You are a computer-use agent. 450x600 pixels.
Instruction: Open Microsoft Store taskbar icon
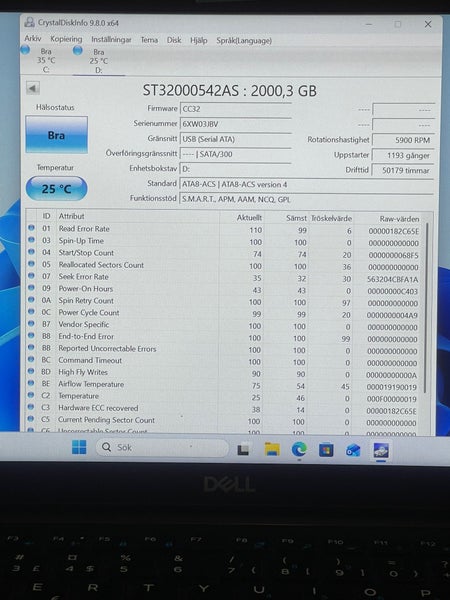click(x=326, y=450)
